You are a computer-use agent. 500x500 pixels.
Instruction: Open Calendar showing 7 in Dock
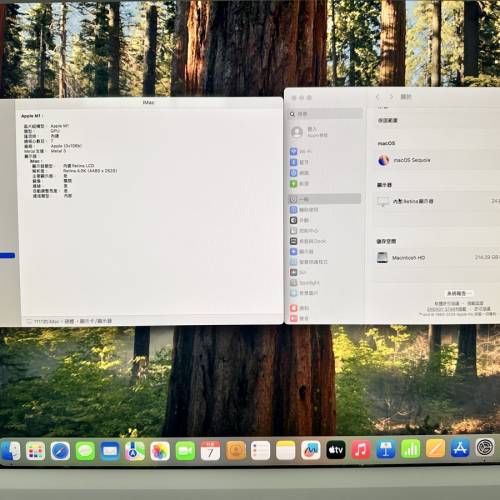(x=210, y=451)
